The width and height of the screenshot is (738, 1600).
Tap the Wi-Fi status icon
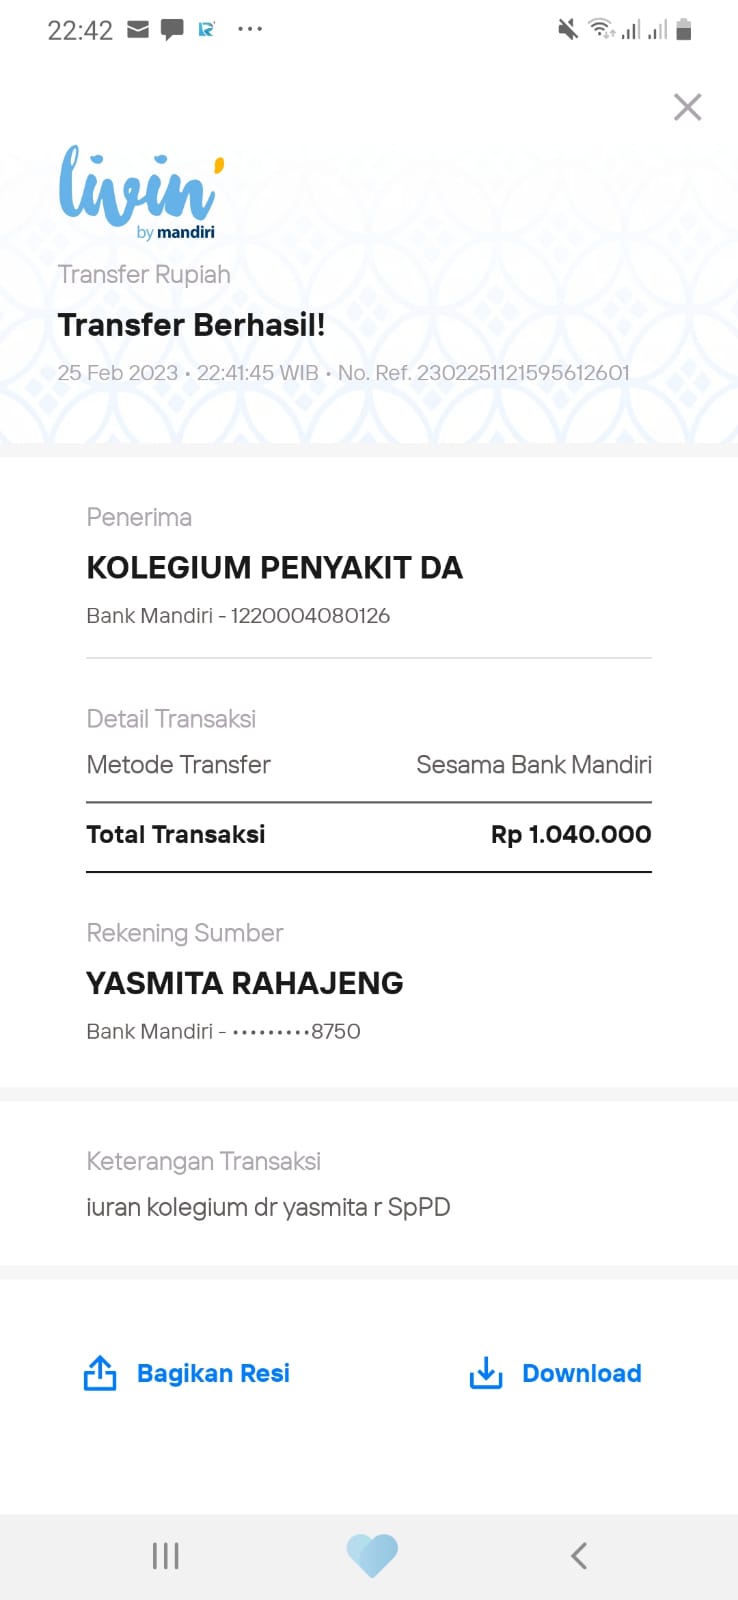point(600,29)
